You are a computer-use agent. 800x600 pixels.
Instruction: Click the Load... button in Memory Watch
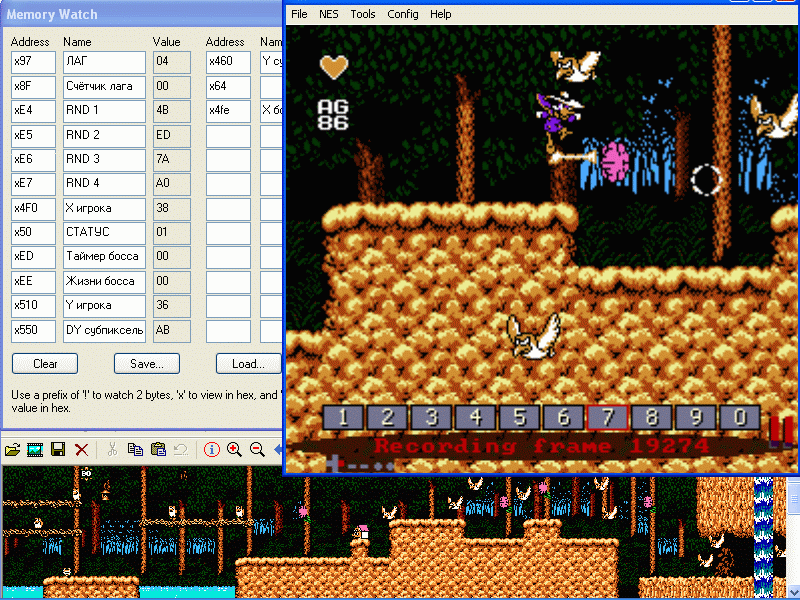248,364
